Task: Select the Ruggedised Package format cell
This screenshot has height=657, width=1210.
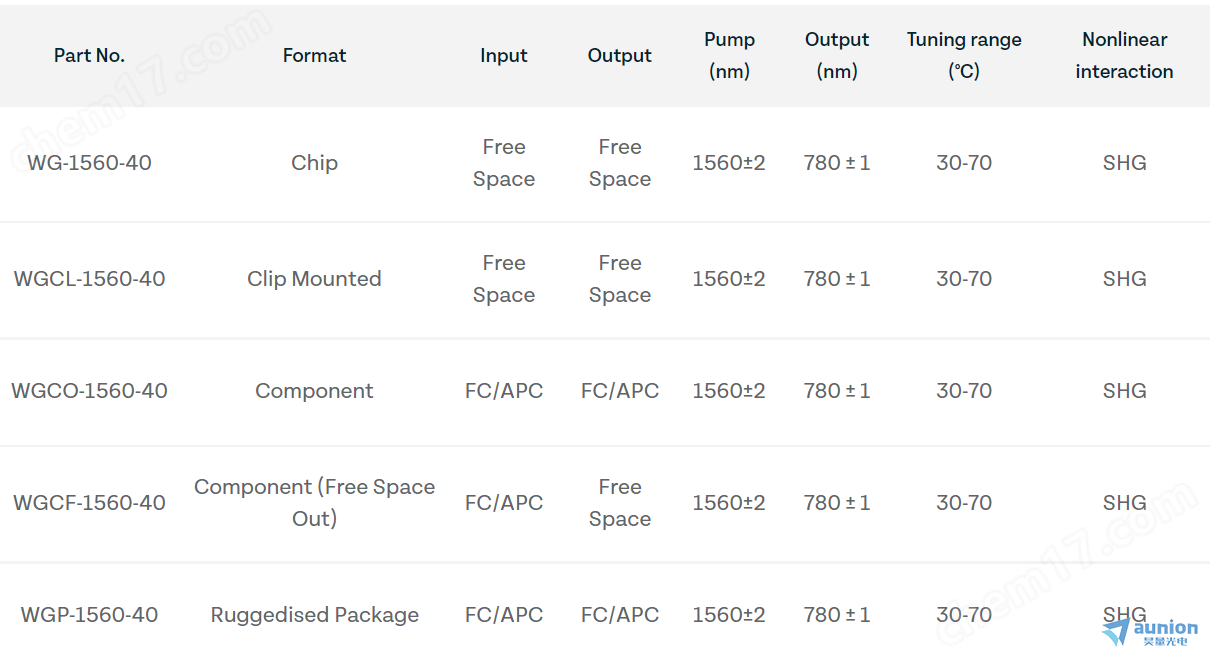Action: [314, 615]
